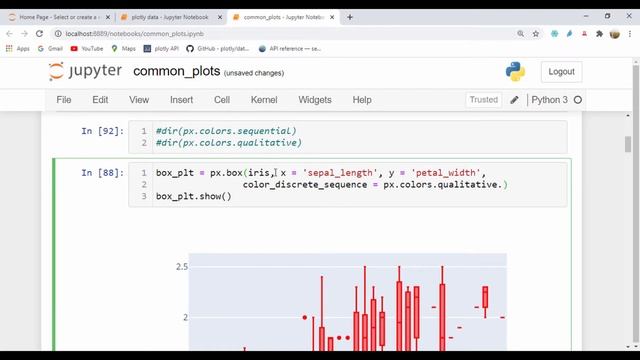Click the red outlier point near y=2

pos(304,317)
